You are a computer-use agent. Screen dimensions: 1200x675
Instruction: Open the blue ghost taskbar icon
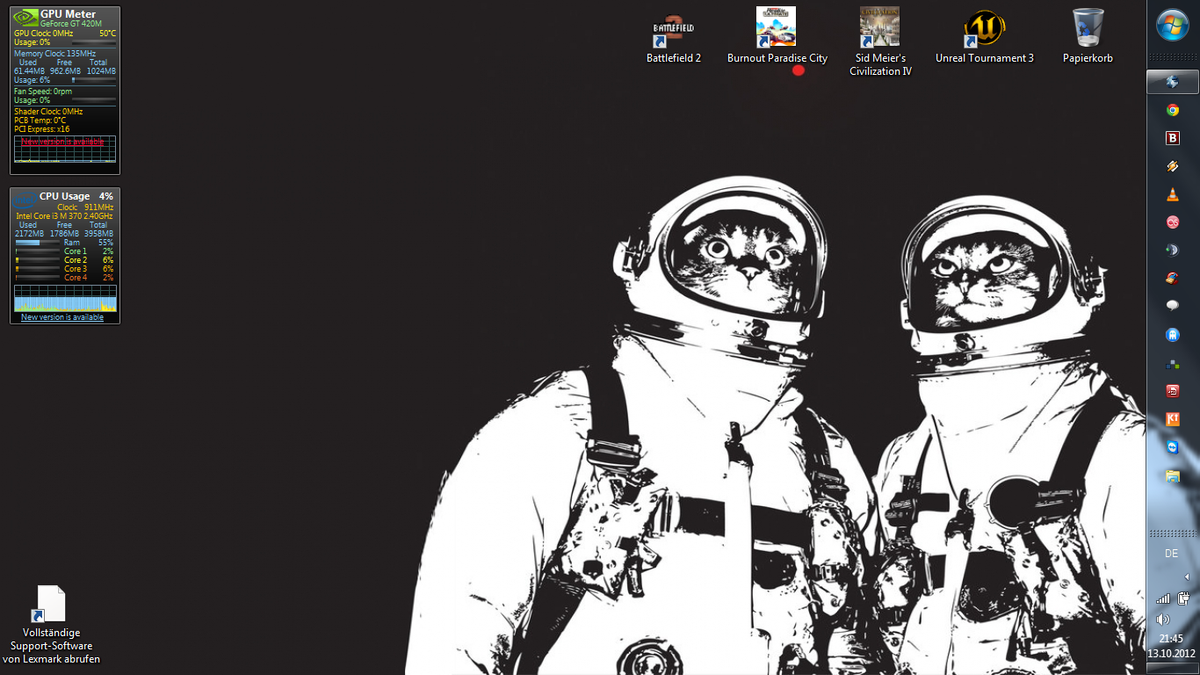1172,334
